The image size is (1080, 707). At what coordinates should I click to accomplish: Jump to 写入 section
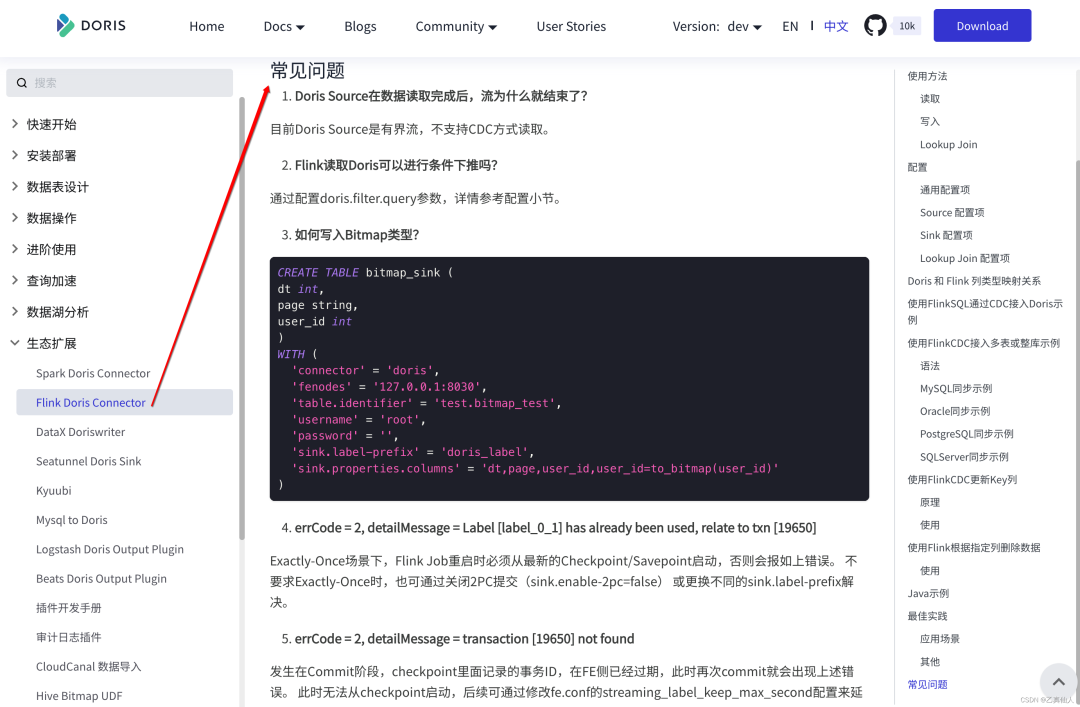(930, 121)
